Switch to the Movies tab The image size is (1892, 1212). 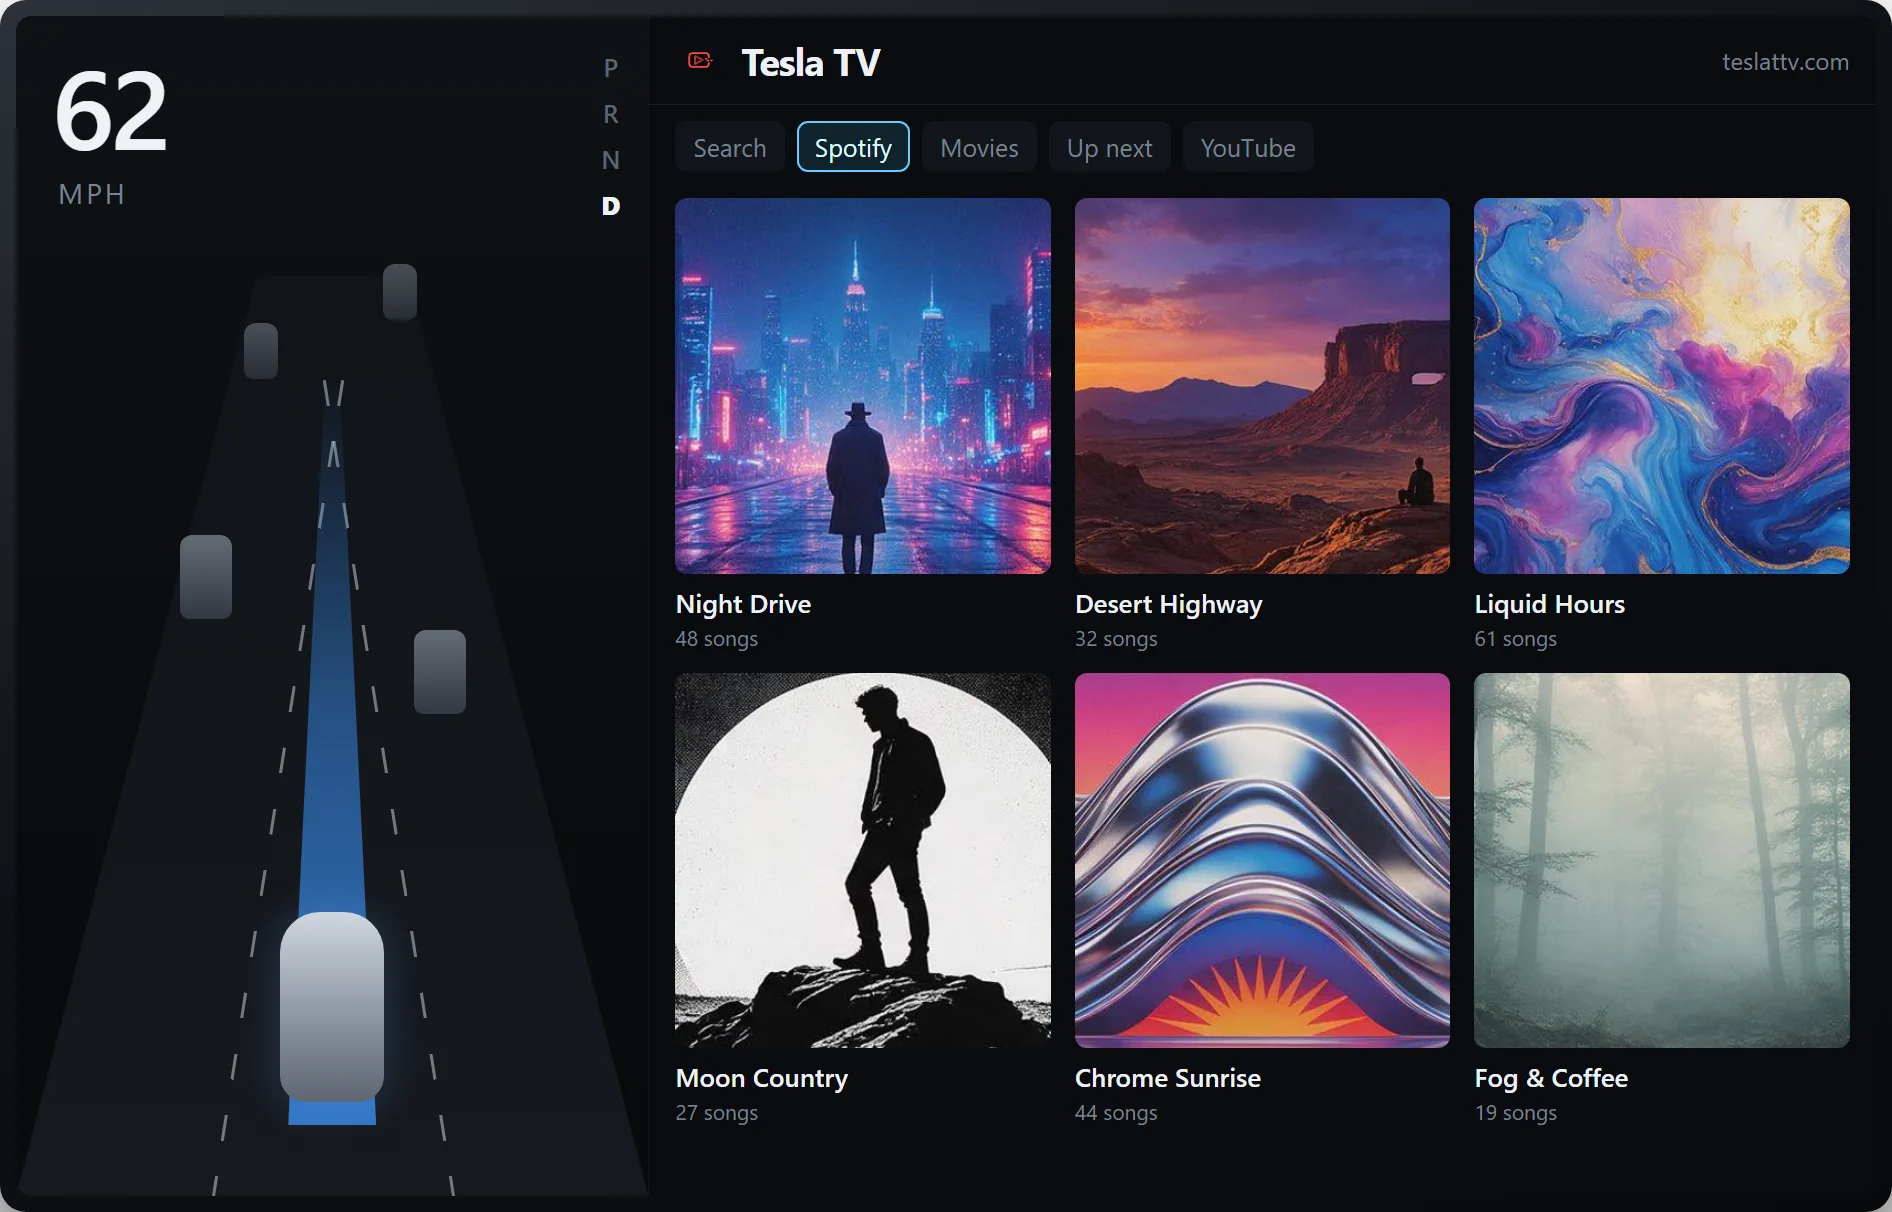[x=979, y=148]
